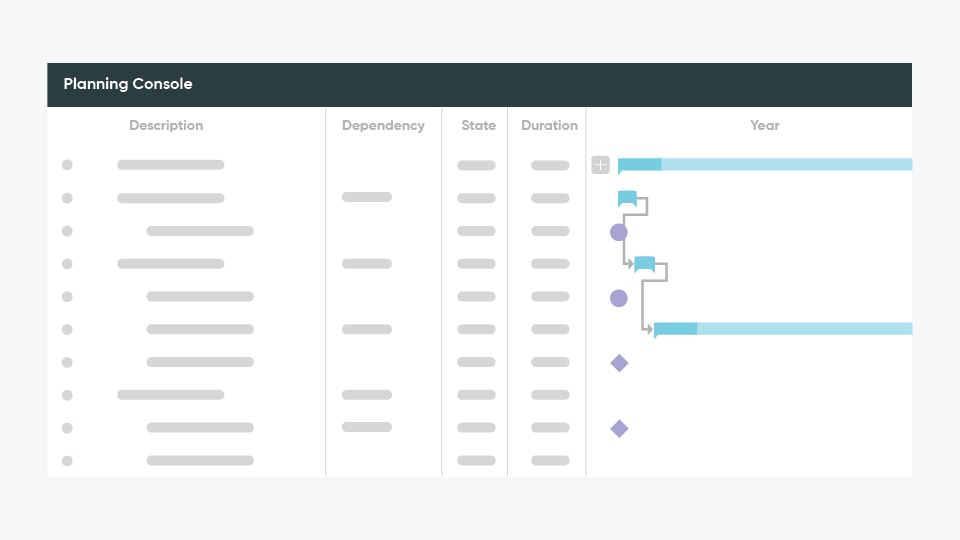Click the State column header
The width and height of the screenshot is (960, 540).
pos(478,126)
